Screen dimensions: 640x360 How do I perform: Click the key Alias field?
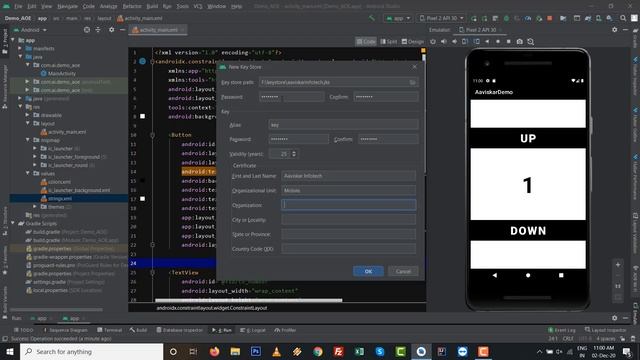click(343, 125)
